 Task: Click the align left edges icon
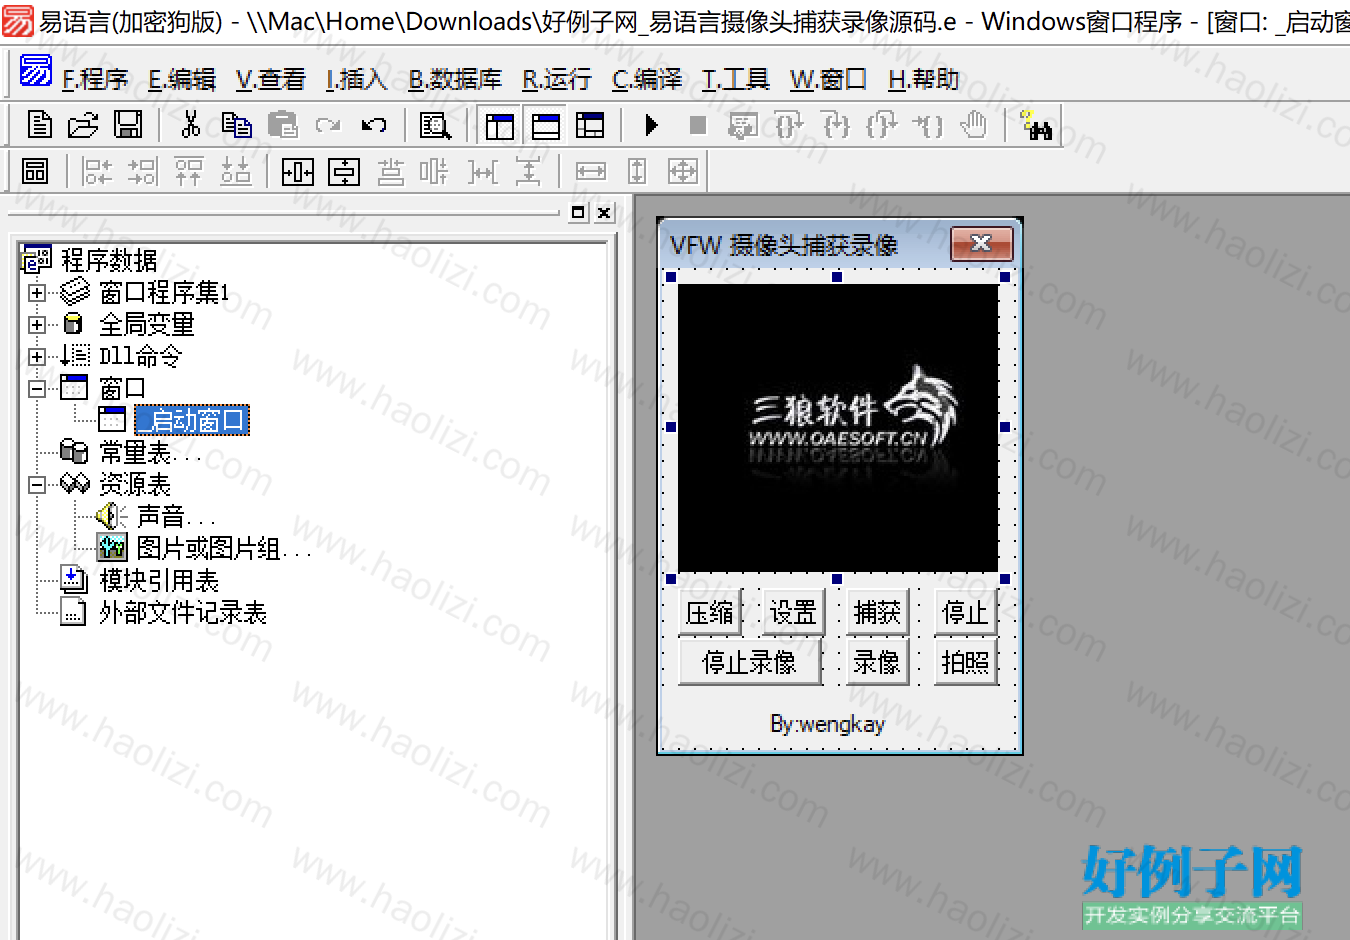point(97,171)
